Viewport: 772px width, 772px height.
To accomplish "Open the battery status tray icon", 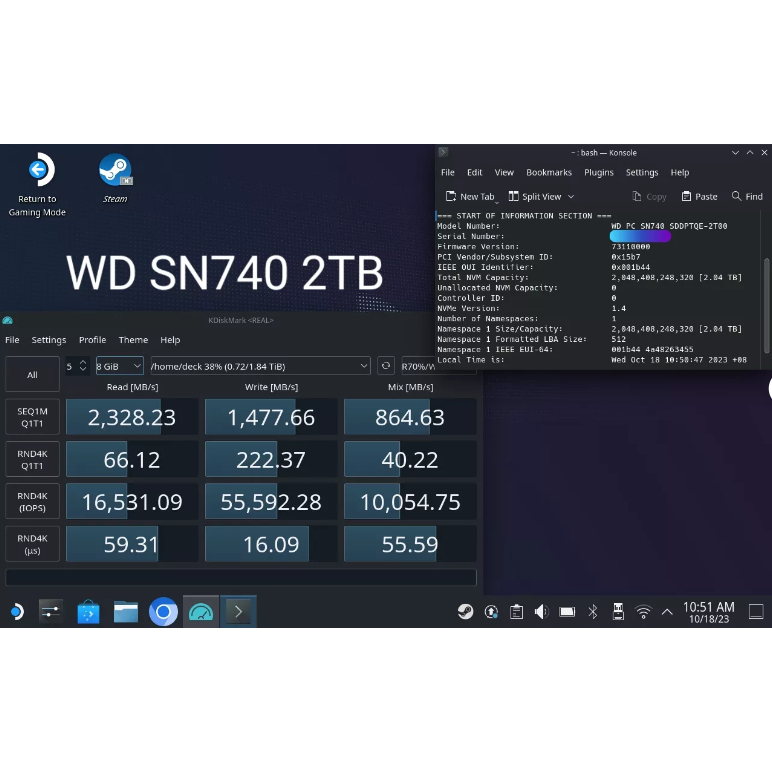I will tap(567, 612).
